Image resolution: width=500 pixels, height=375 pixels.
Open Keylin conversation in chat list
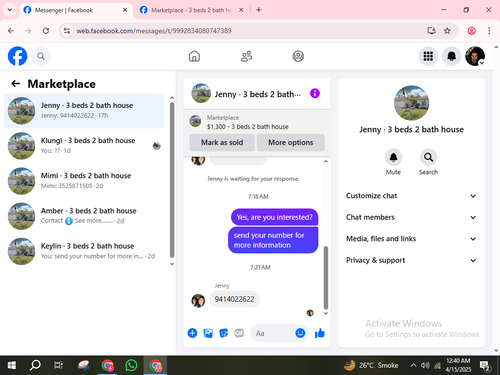pyautogui.click(x=84, y=251)
